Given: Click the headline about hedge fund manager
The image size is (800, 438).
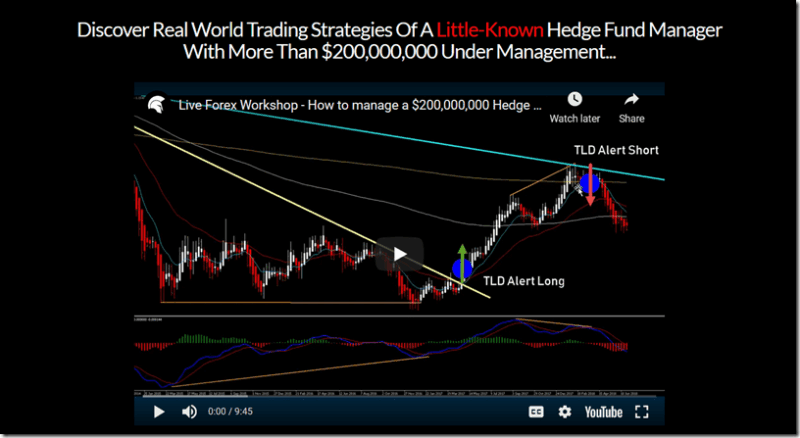Looking at the screenshot, I should [x=400, y=39].
